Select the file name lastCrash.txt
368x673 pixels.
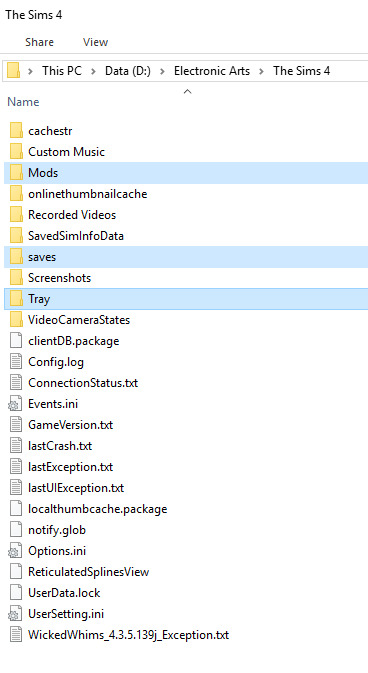(x=60, y=446)
